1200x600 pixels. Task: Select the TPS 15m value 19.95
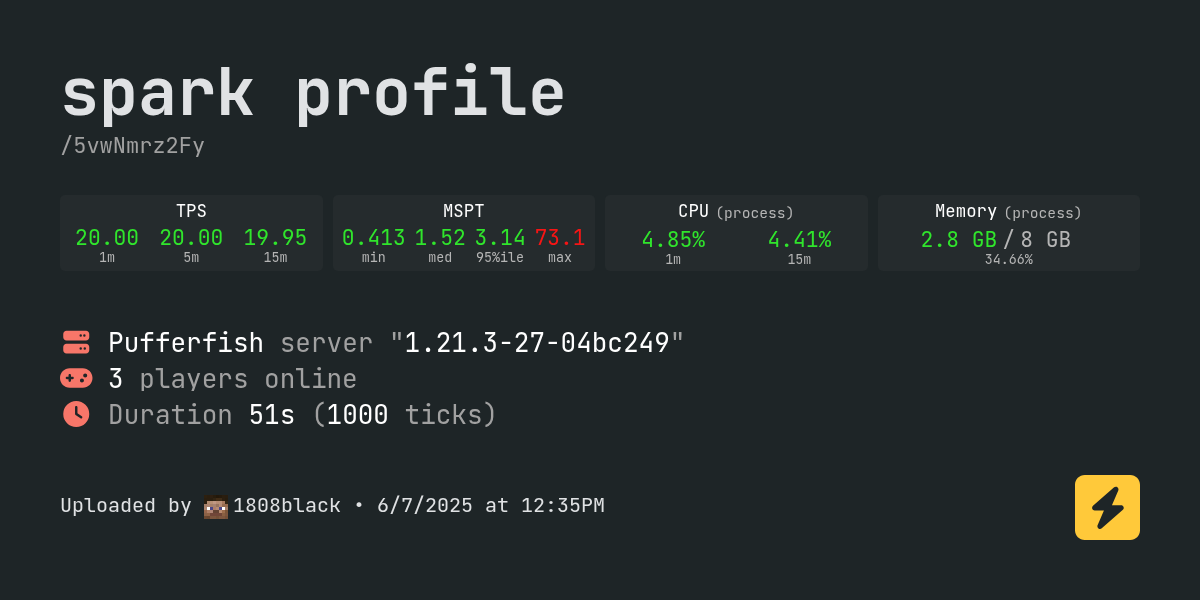(x=275, y=238)
